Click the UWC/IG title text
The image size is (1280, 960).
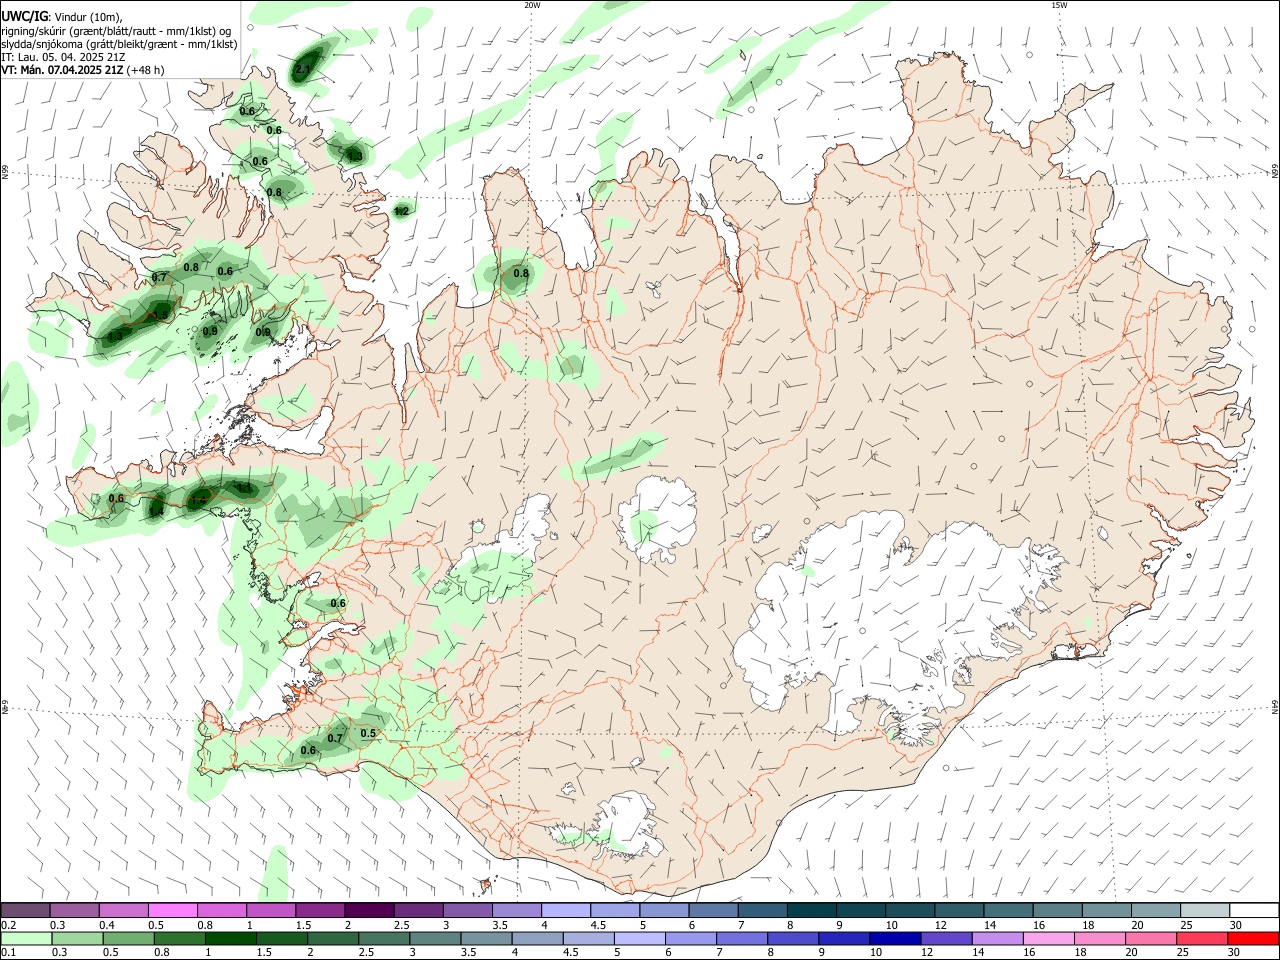pos(24,17)
